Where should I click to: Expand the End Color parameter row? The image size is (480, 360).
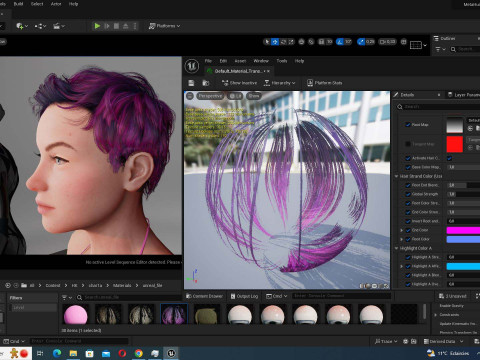(402, 230)
